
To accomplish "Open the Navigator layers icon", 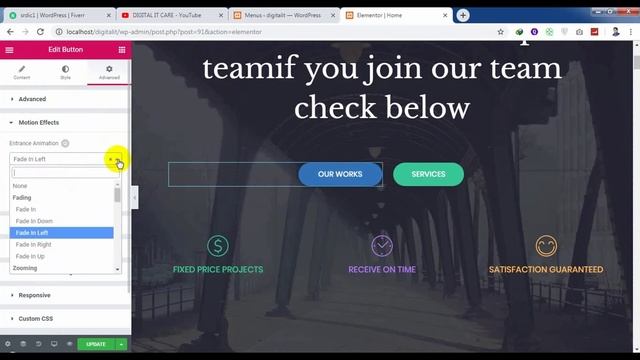I will 23,344.
